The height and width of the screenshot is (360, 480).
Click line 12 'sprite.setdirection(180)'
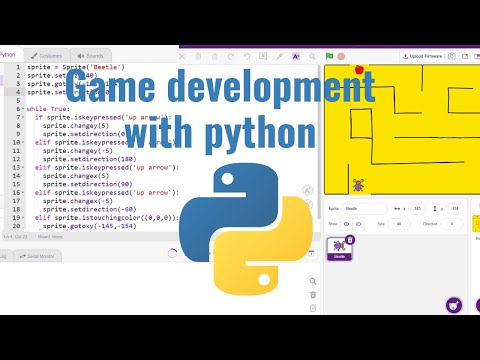pos(89,159)
